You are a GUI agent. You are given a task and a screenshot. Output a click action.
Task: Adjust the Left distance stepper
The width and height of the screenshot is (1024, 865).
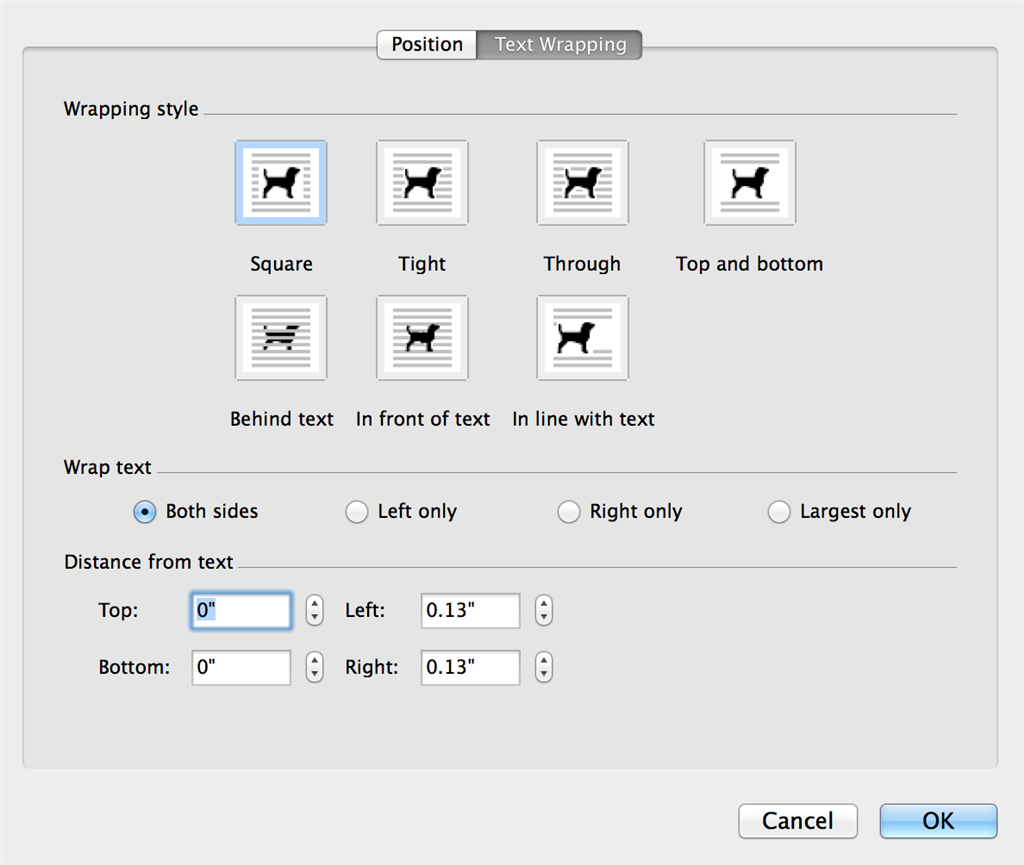tap(544, 610)
